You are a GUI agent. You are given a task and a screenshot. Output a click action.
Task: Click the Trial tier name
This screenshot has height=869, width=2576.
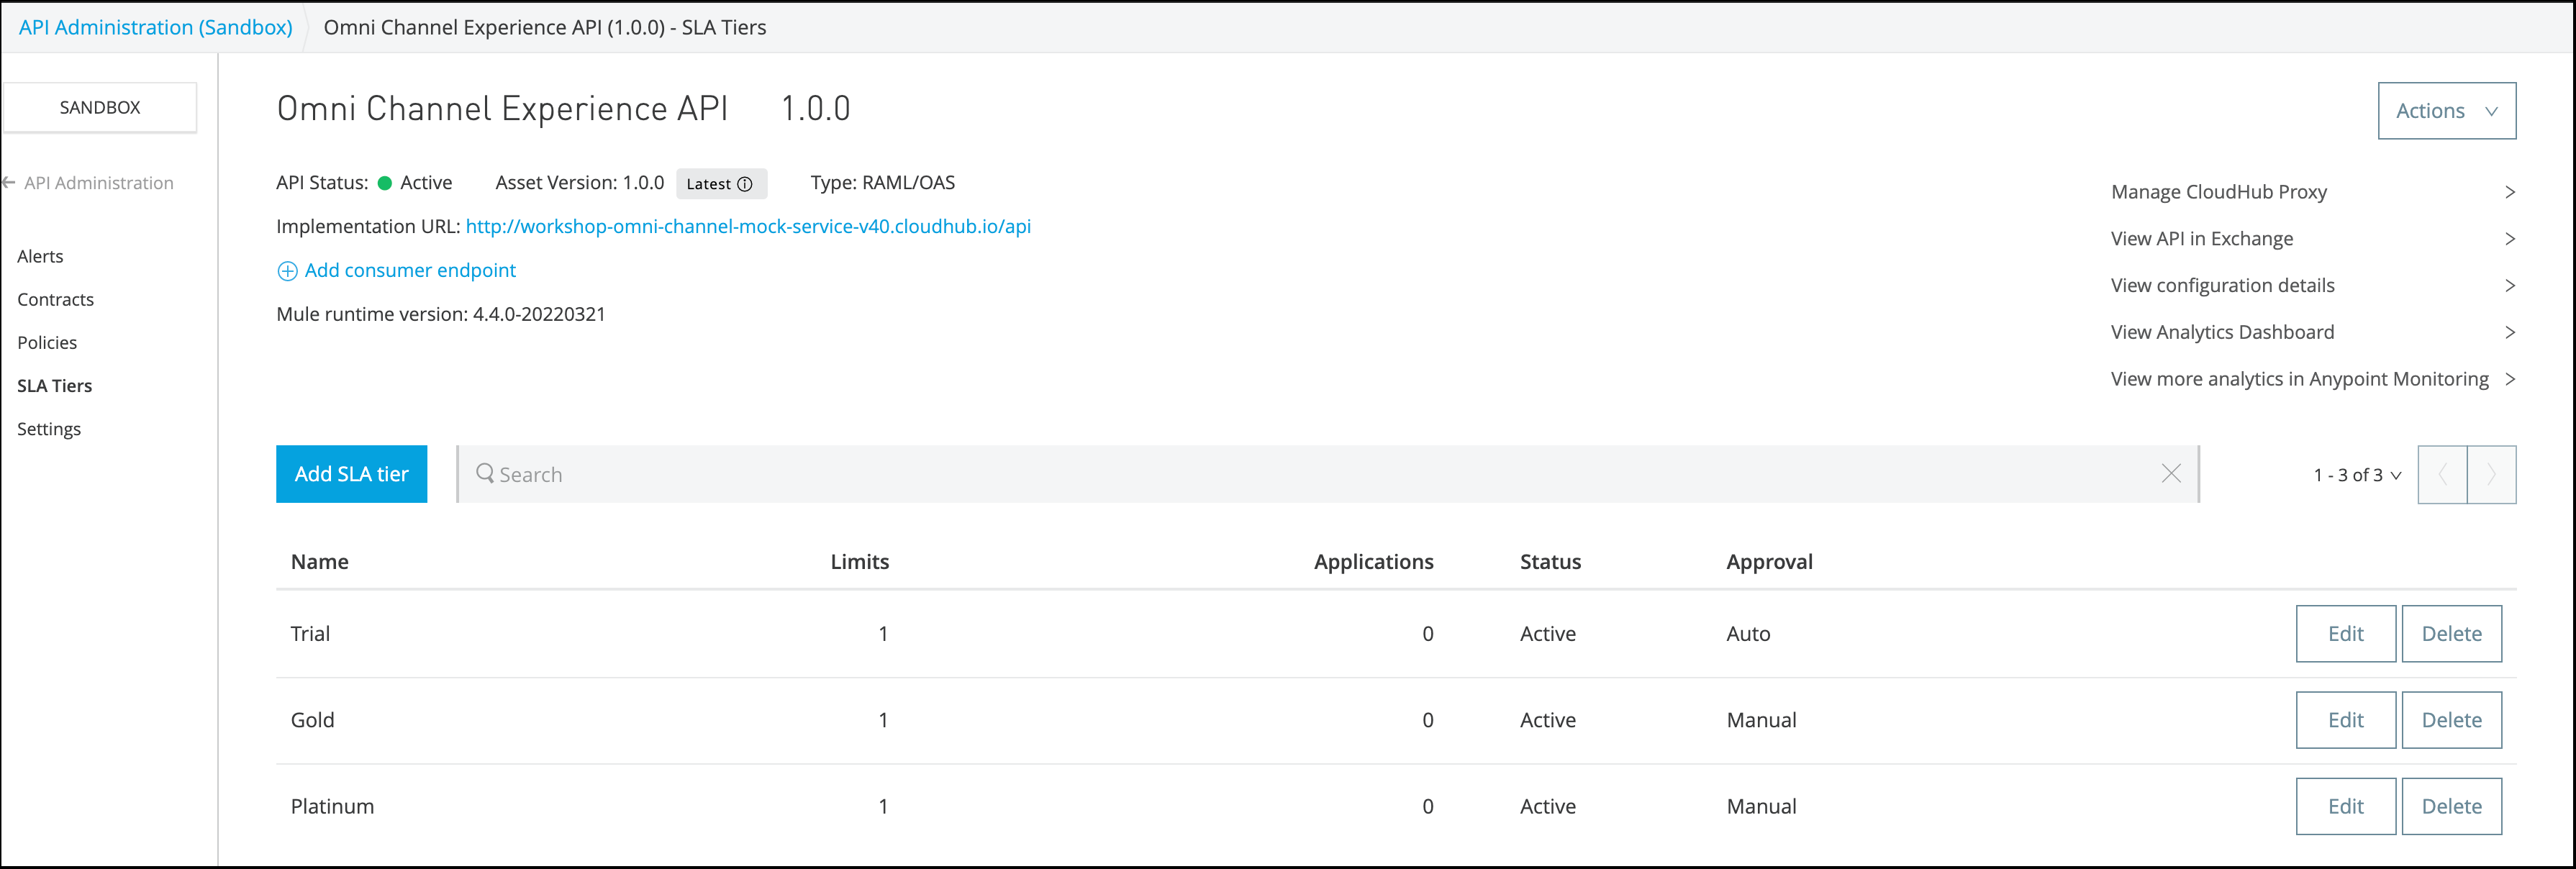pyautogui.click(x=310, y=634)
